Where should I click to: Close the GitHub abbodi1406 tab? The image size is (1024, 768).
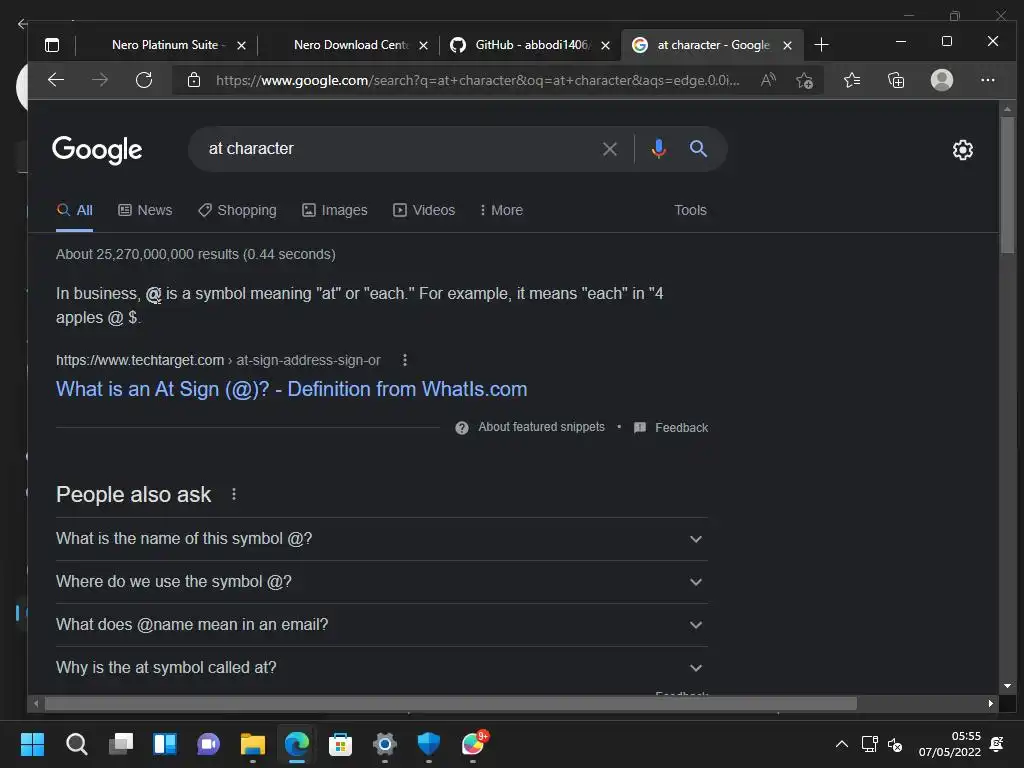coord(605,46)
